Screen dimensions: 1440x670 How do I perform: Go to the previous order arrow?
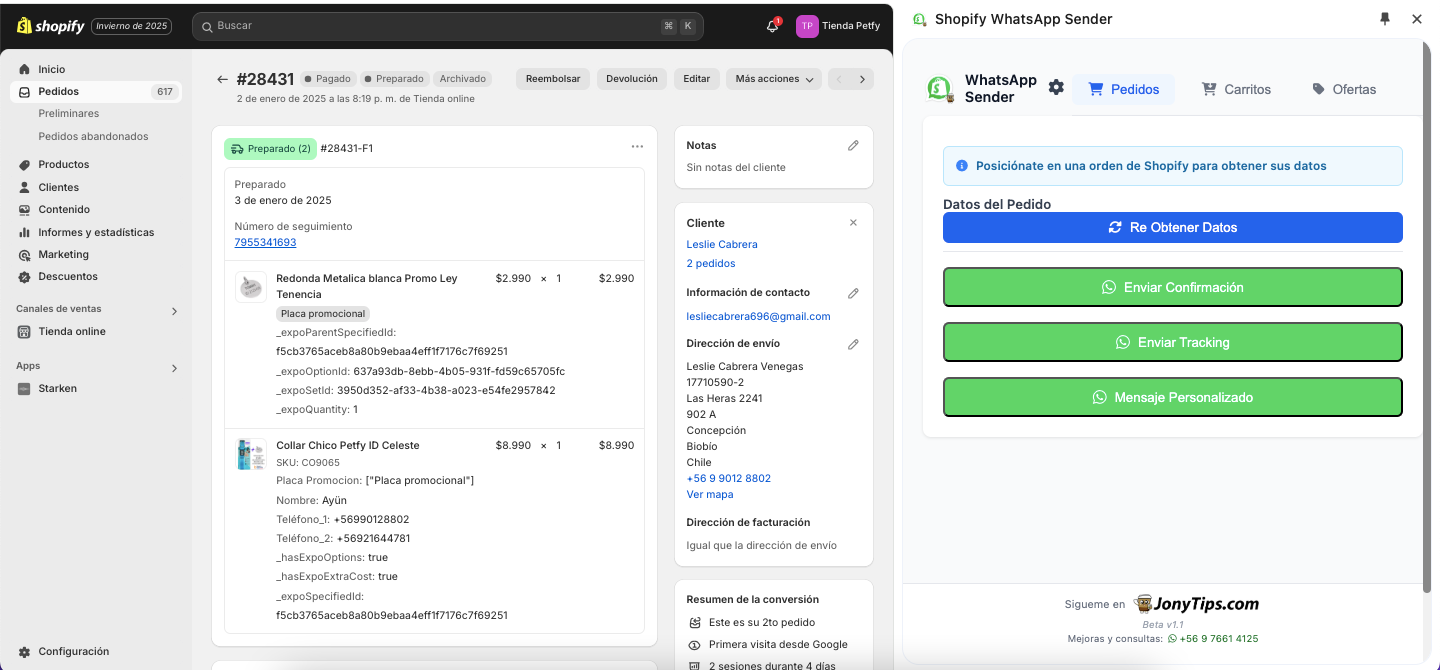click(839, 79)
